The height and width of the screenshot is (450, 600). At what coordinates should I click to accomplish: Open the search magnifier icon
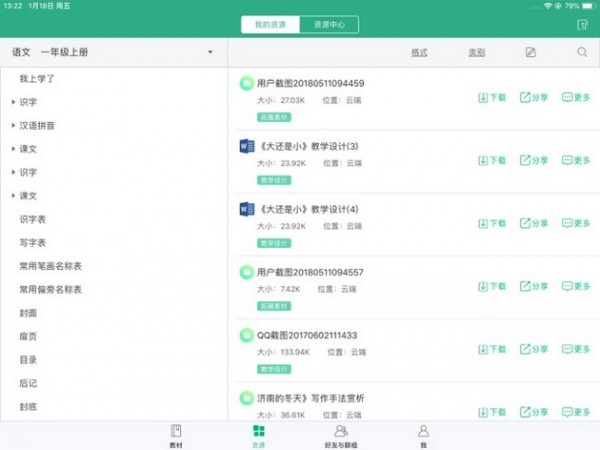pos(582,52)
